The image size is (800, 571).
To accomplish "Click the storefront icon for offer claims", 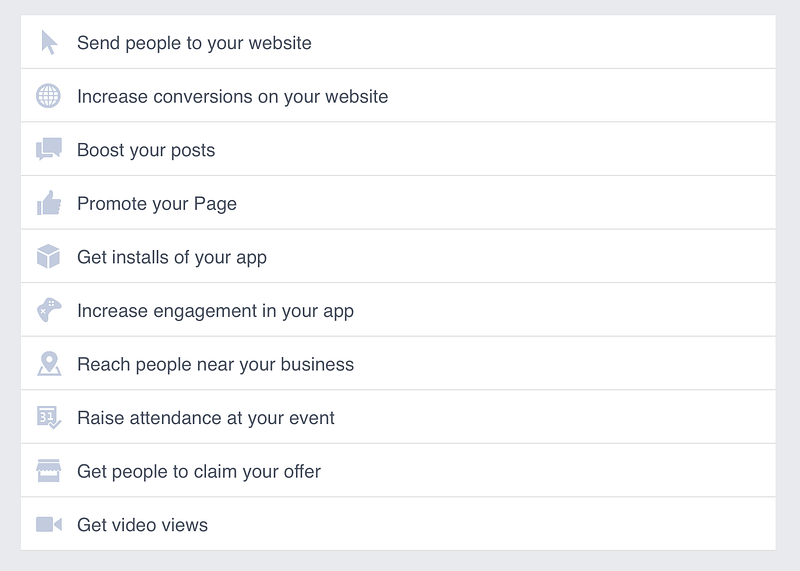I will 48,470.
